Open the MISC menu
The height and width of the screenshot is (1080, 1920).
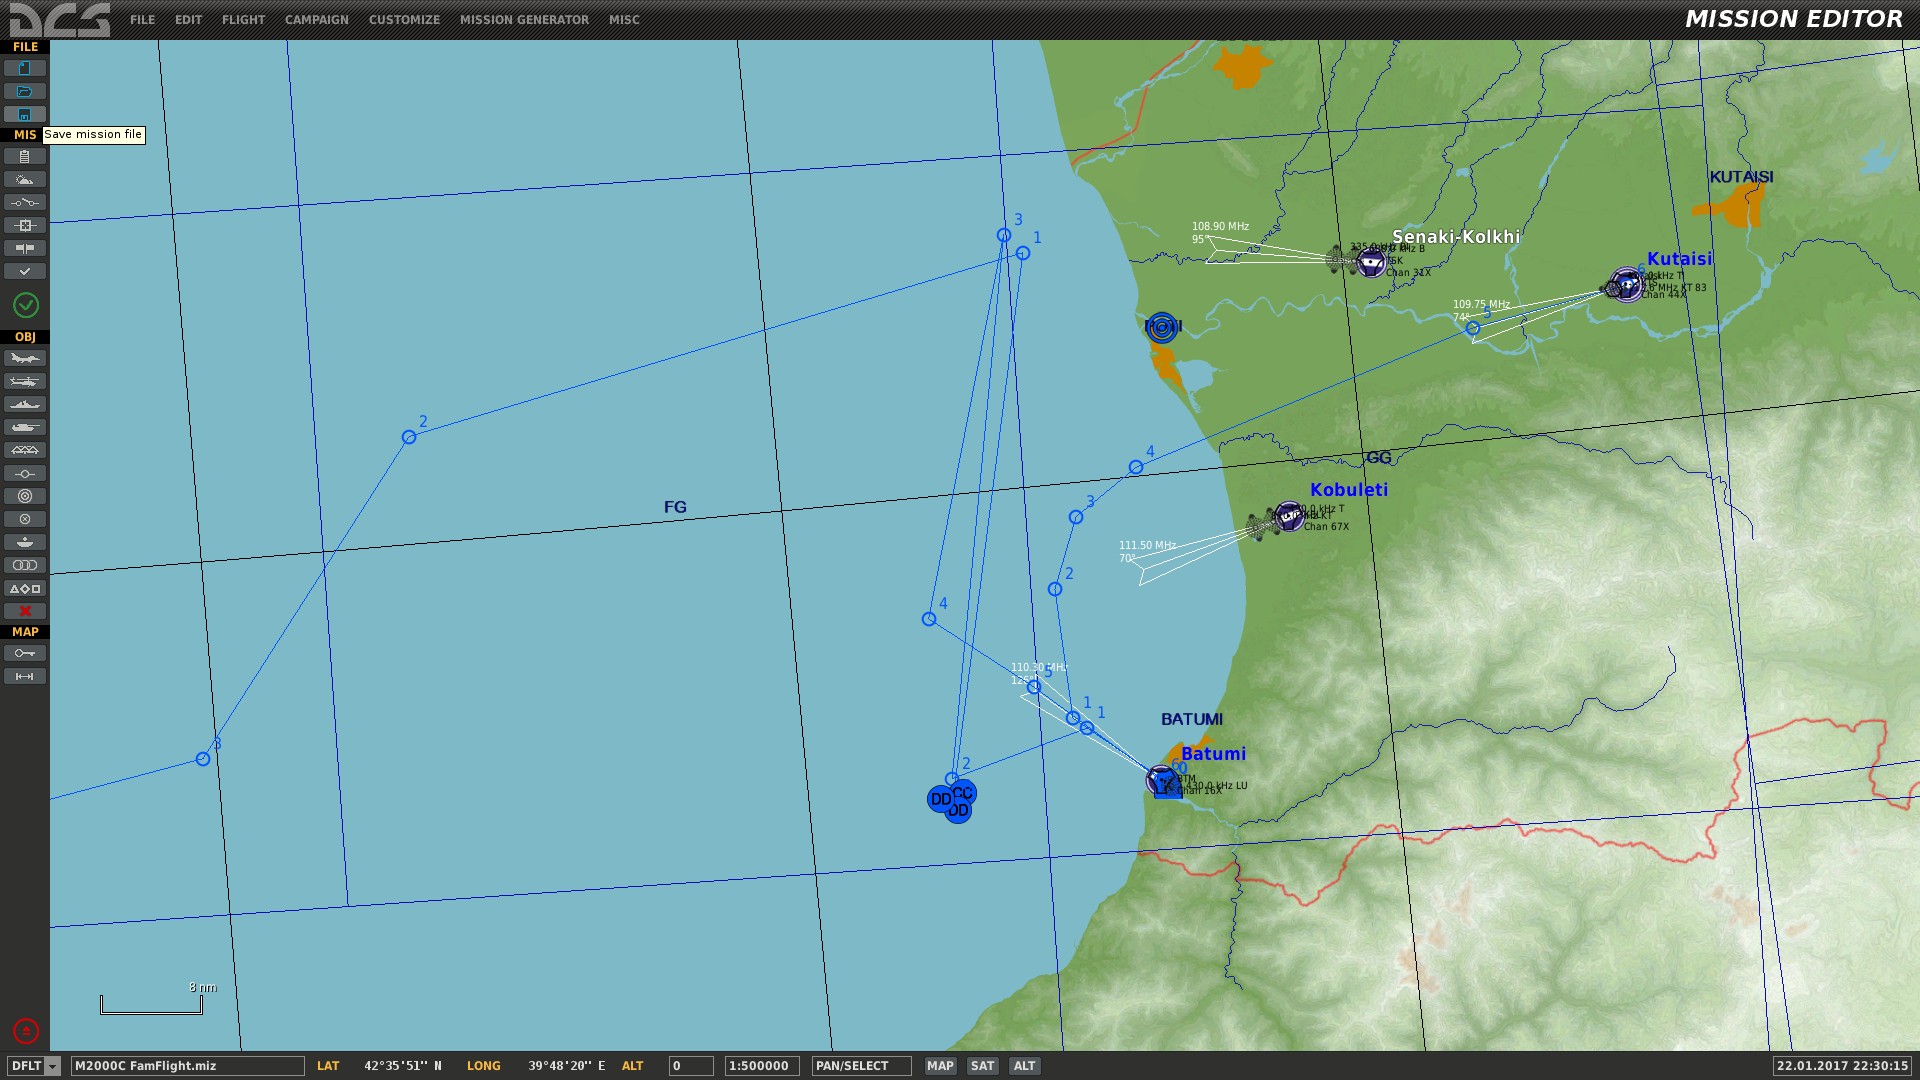624,20
